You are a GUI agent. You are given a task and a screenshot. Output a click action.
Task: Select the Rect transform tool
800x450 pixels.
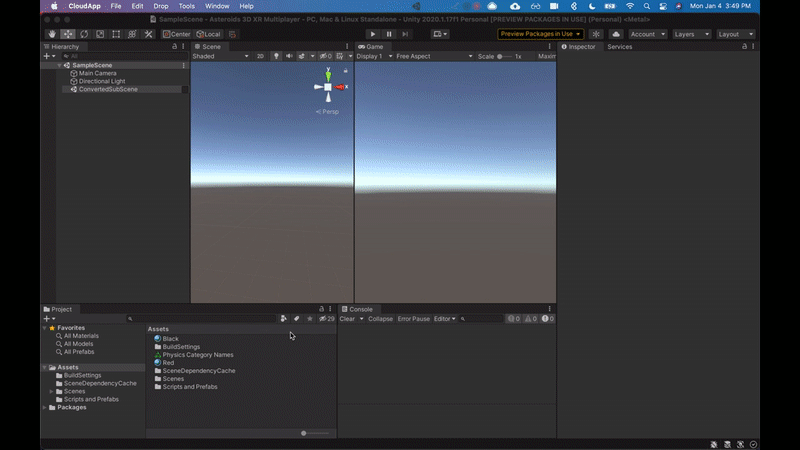[116, 34]
